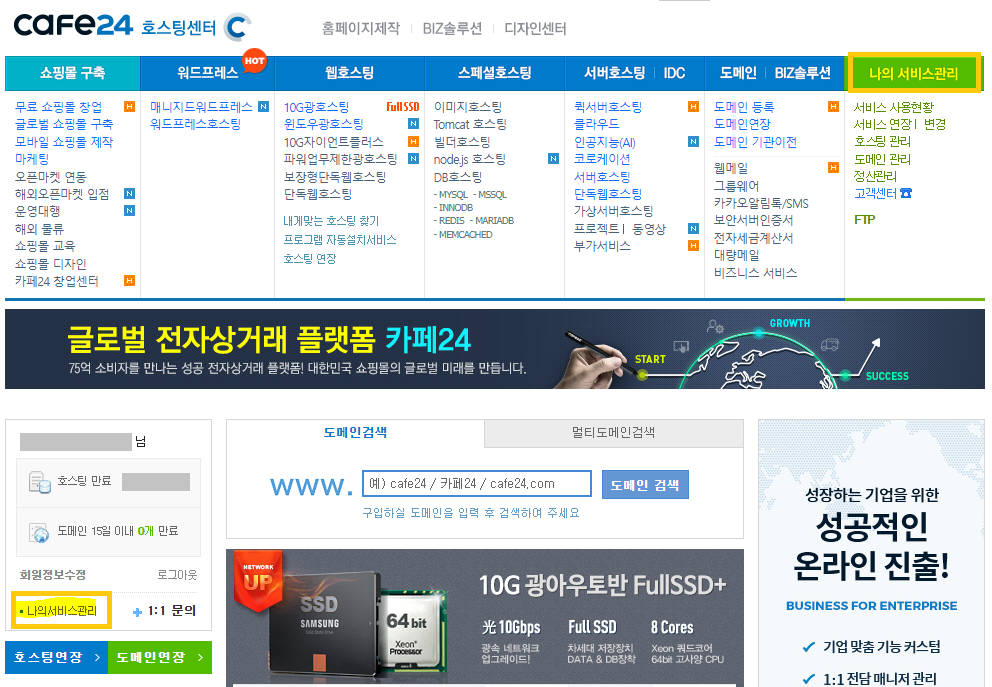Screen dimensions: 992x687
Task: Open 10G광호스팅 link
Action: click(x=316, y=107)
